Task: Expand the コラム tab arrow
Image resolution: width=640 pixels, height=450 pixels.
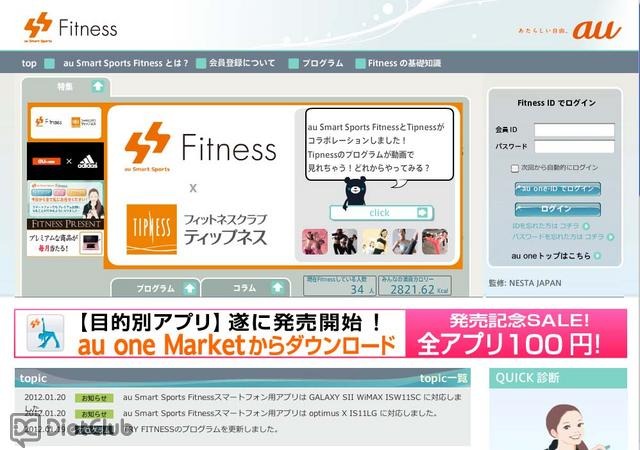Action: tap(278, 288)
